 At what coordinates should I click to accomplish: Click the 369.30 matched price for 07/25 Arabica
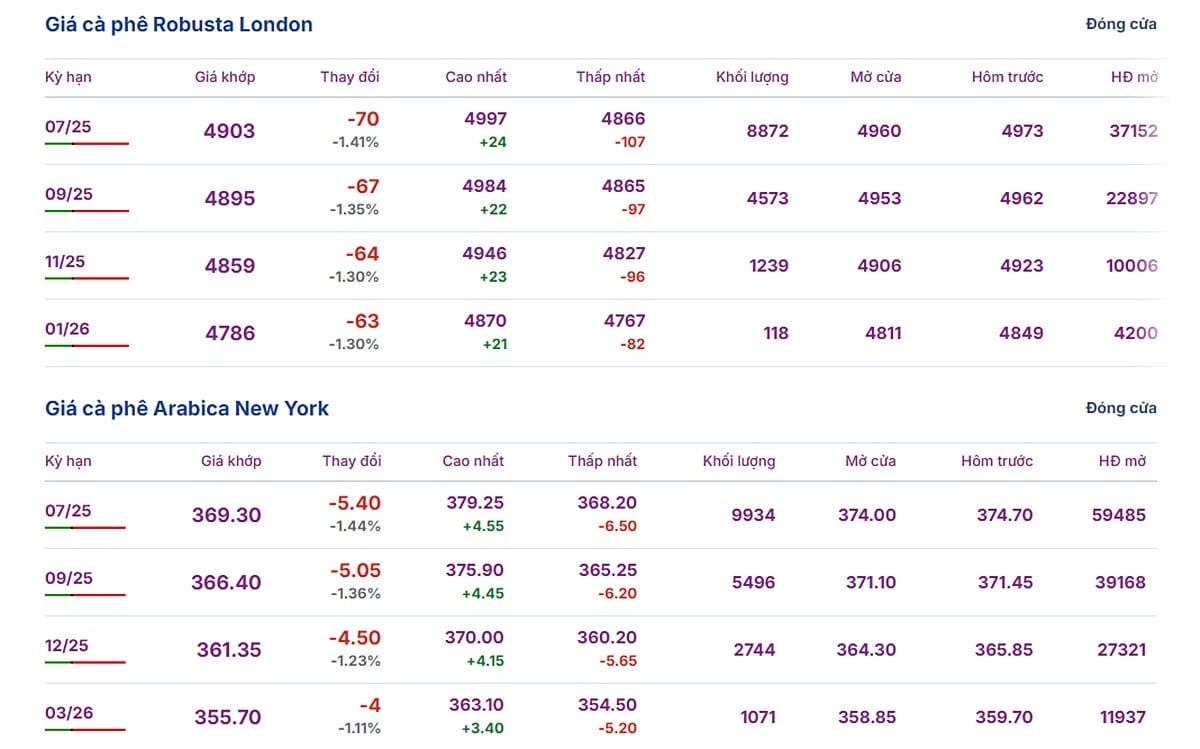pyautogui.click(x=227, y=515)
